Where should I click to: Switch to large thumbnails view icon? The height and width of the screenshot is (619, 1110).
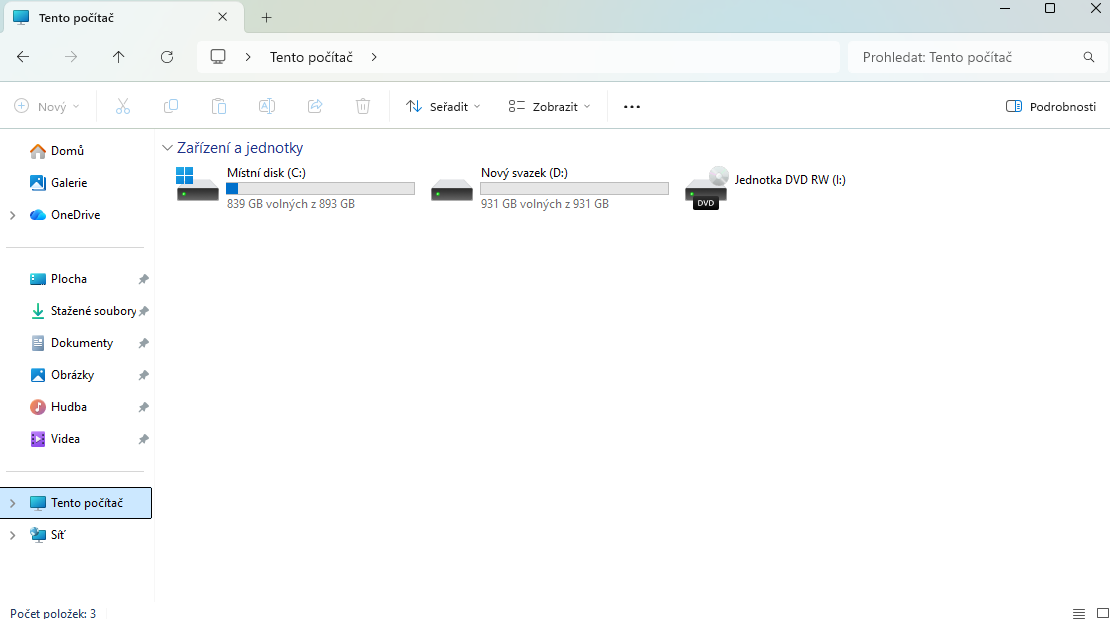(x=1099, y=613)
